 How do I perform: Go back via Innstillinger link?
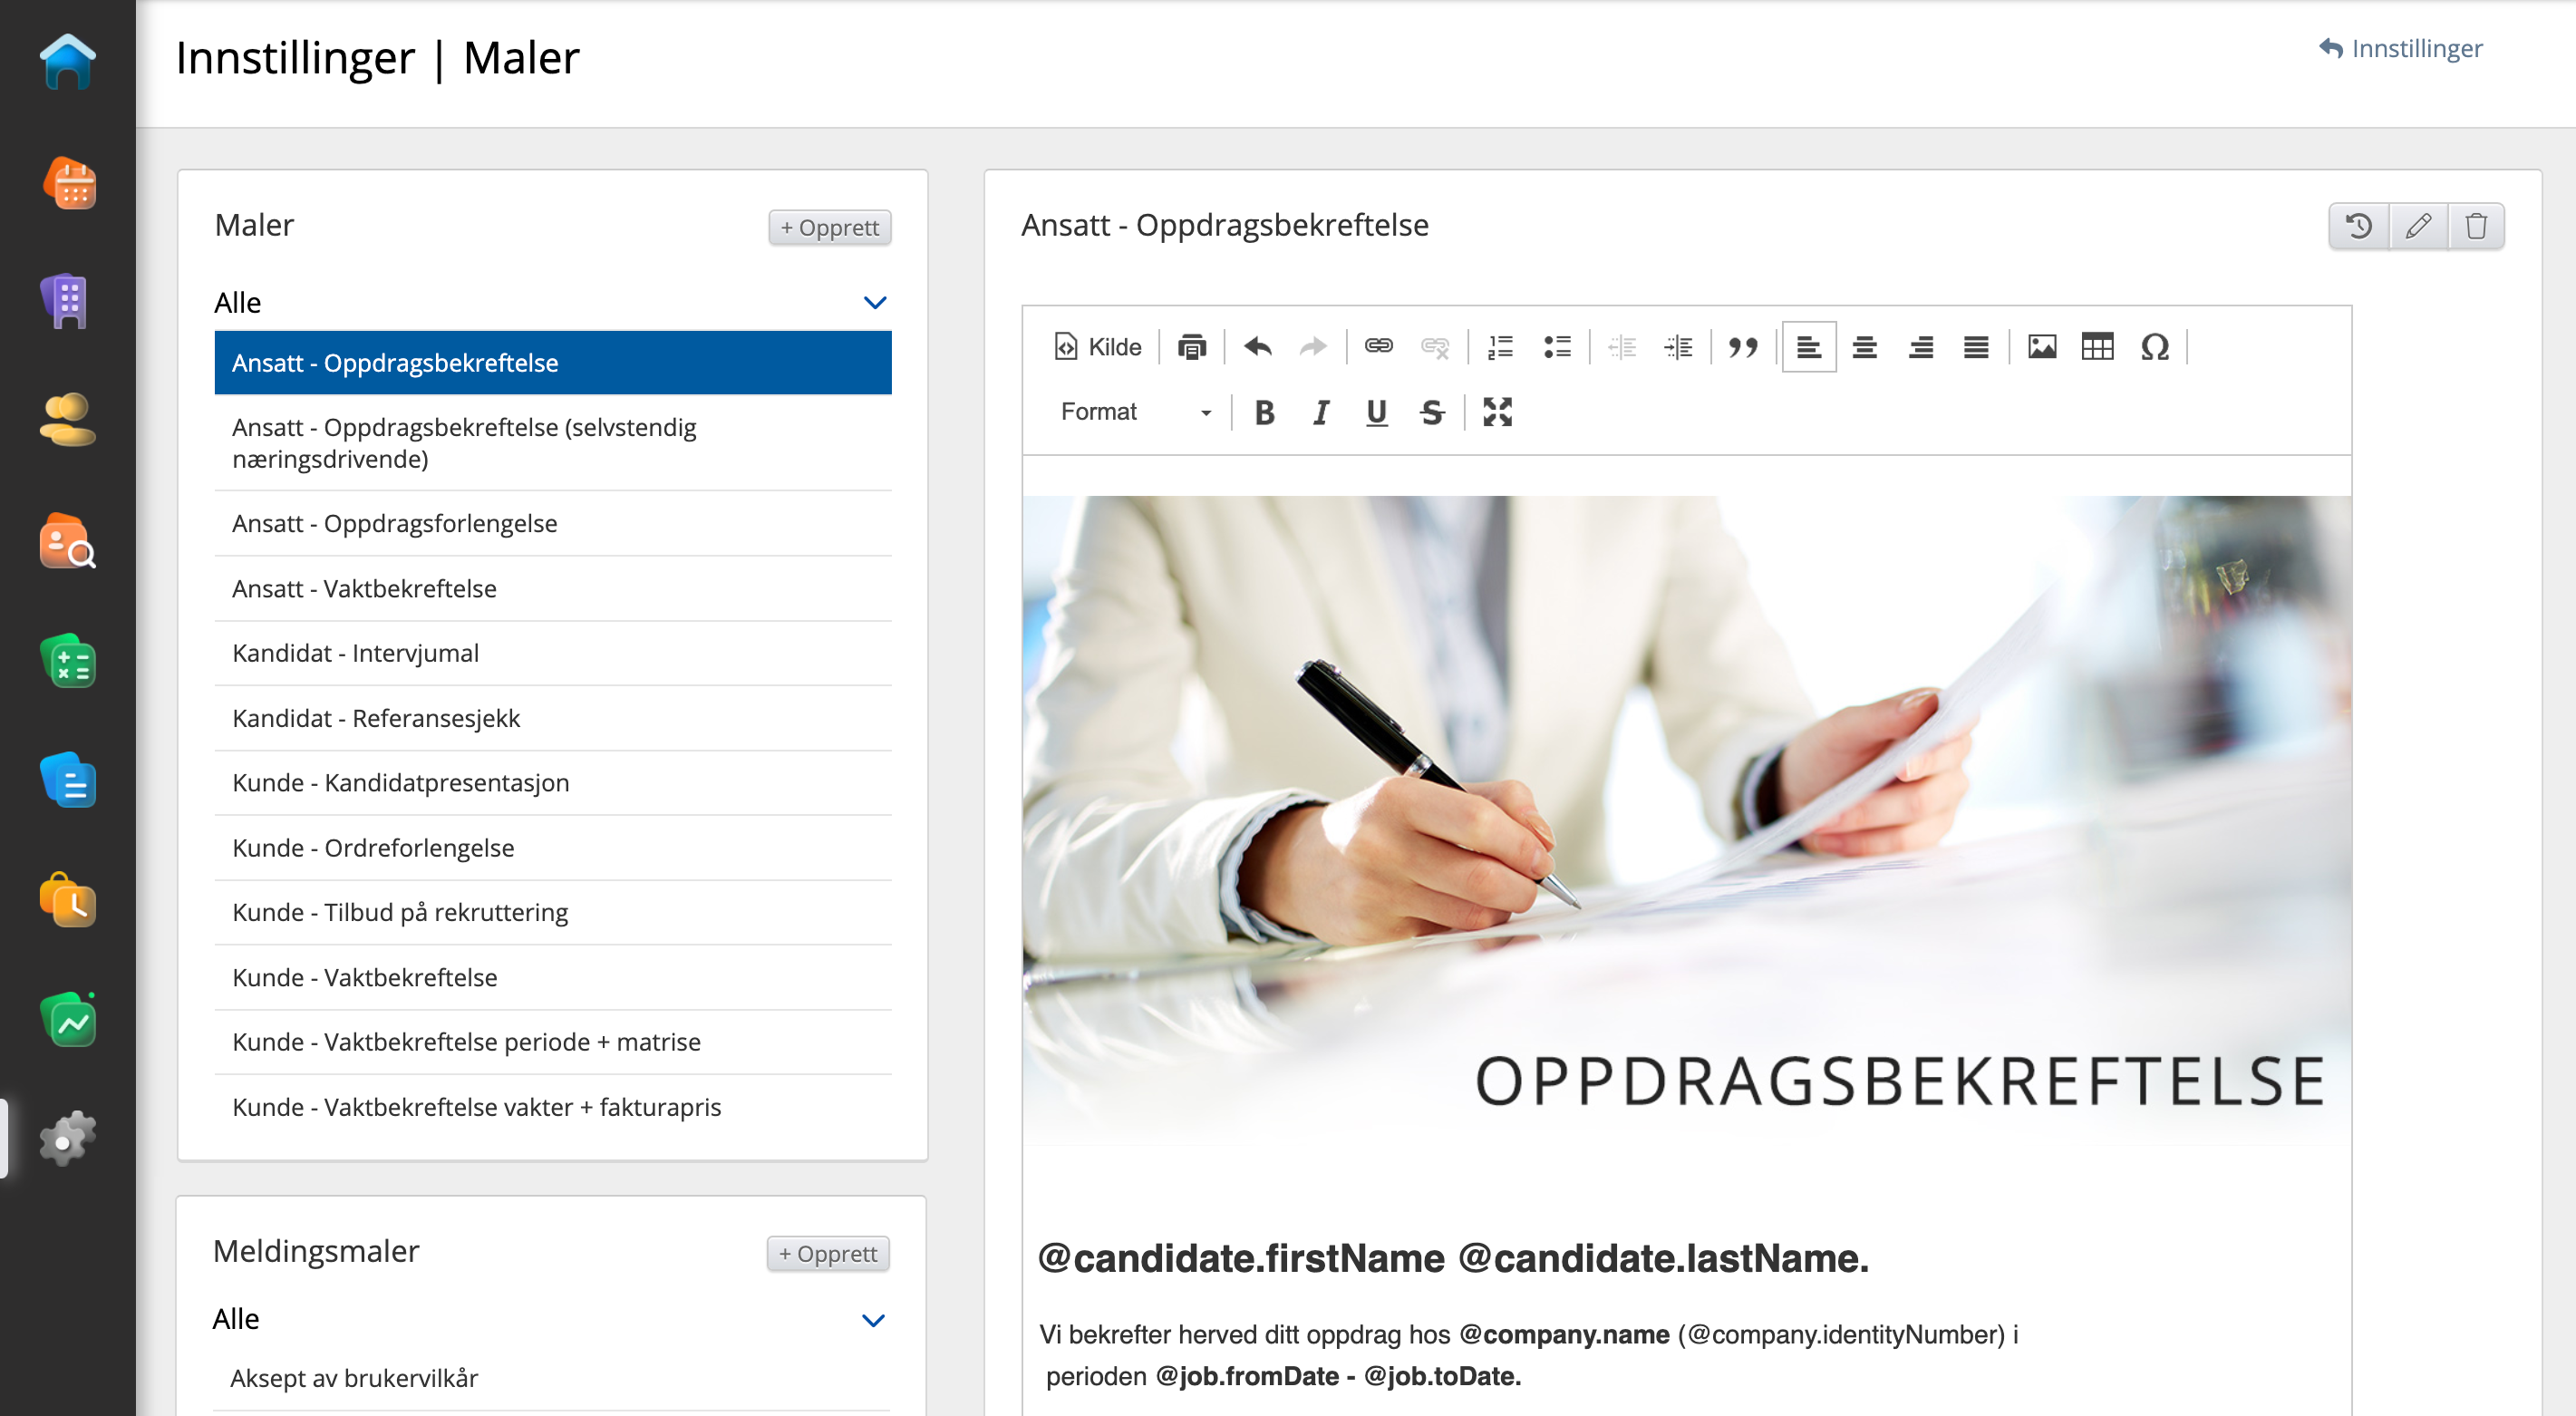pyautogui.click(x=2401, y=48)
